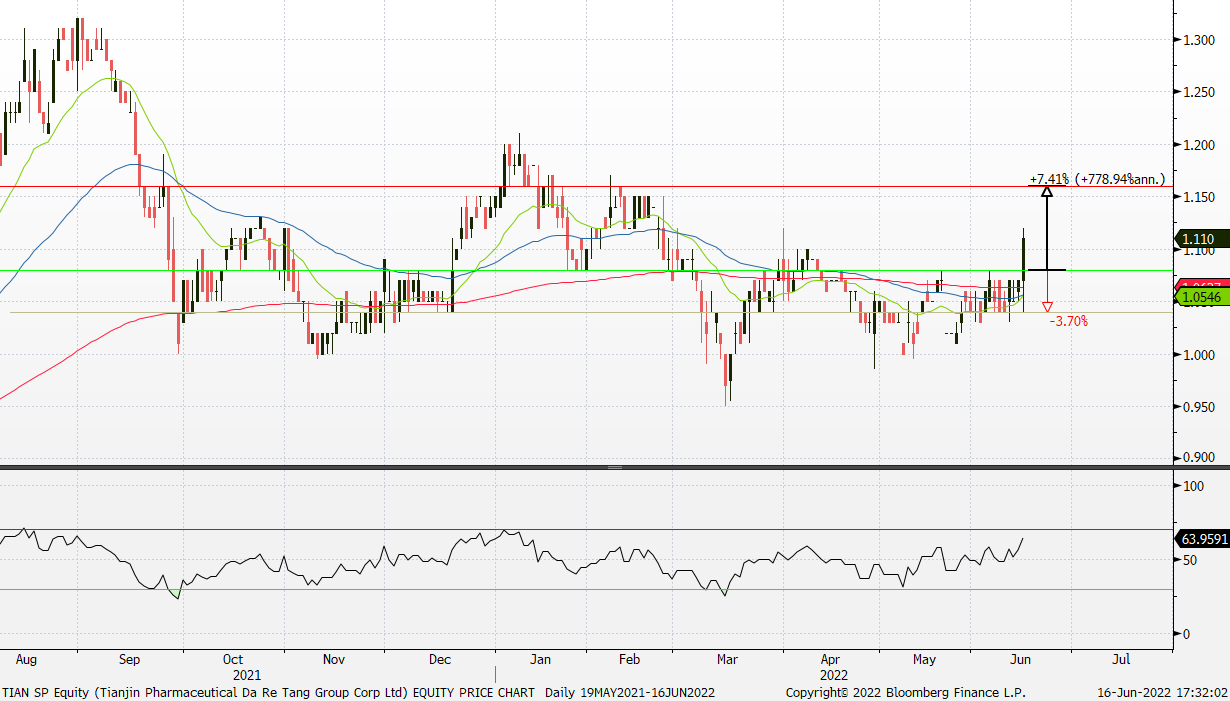This screenshot has width=1230, height=701.
Task: Choose the Mar label on the date axis
Action: pyautogui.click(x=729, y=660)
